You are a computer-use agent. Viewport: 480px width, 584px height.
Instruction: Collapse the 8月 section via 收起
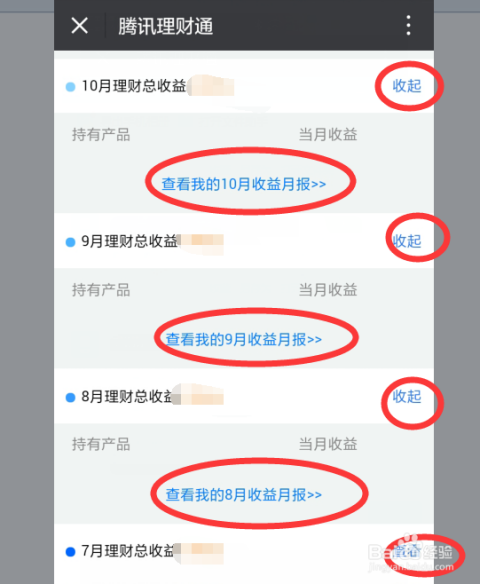407,396
